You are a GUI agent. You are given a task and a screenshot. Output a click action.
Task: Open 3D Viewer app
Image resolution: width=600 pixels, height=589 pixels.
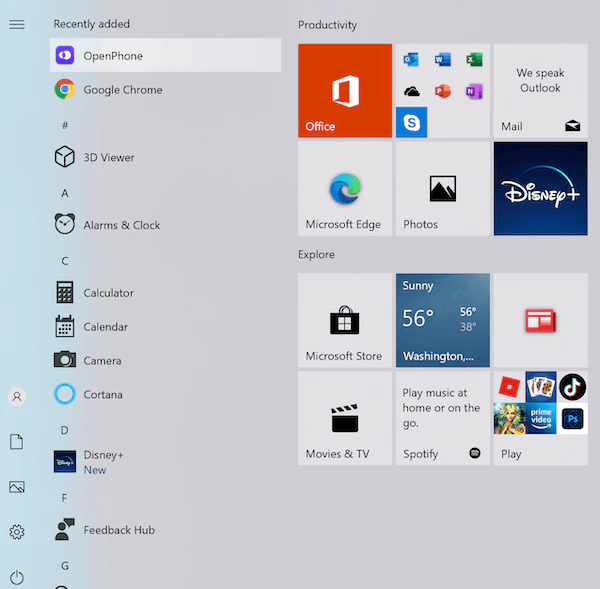pos(165,157)
